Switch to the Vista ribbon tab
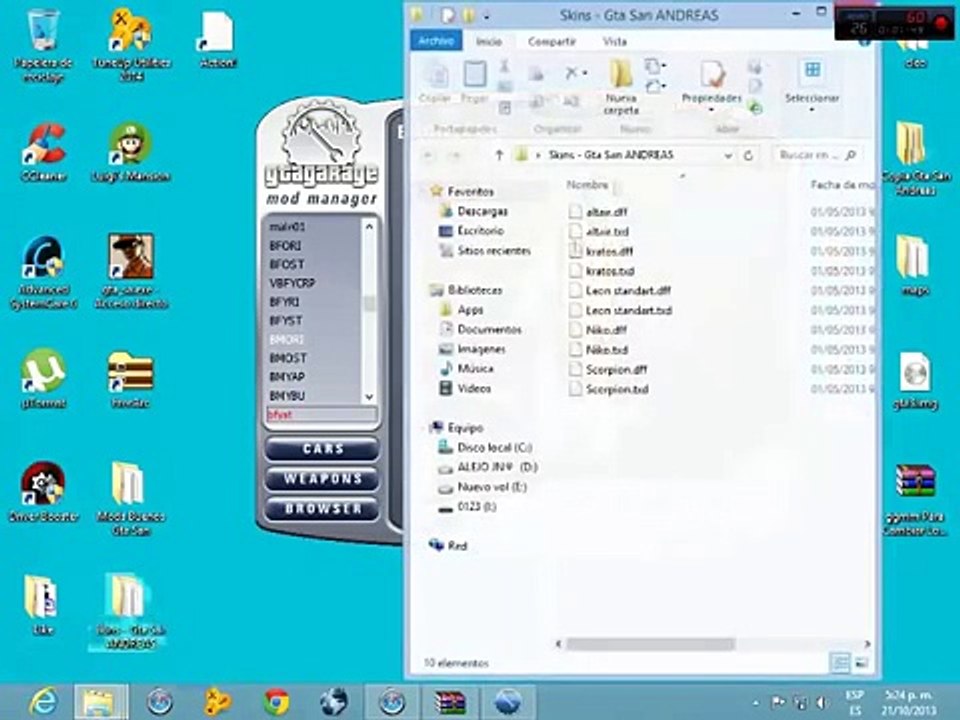960x720 pixels. click(615, 42)
